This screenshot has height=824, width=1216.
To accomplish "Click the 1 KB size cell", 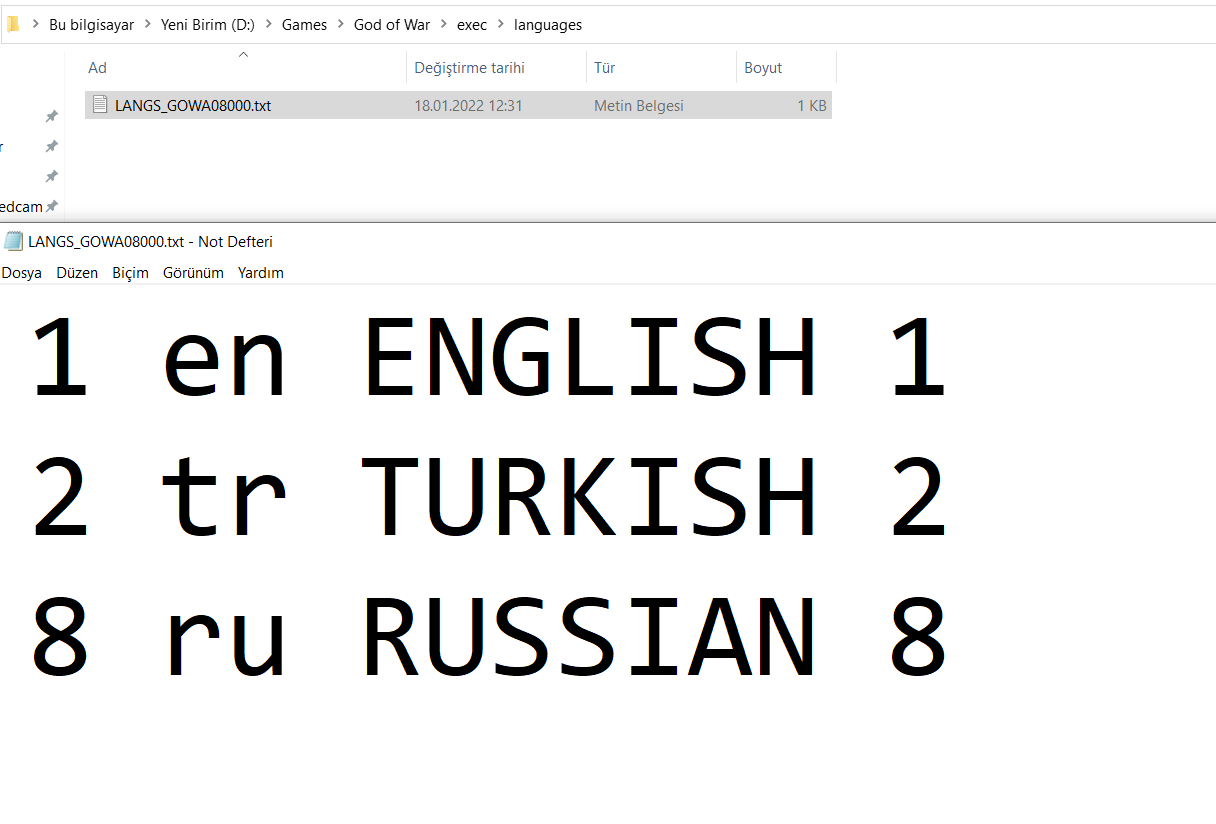I will click(x=812, y=105).
